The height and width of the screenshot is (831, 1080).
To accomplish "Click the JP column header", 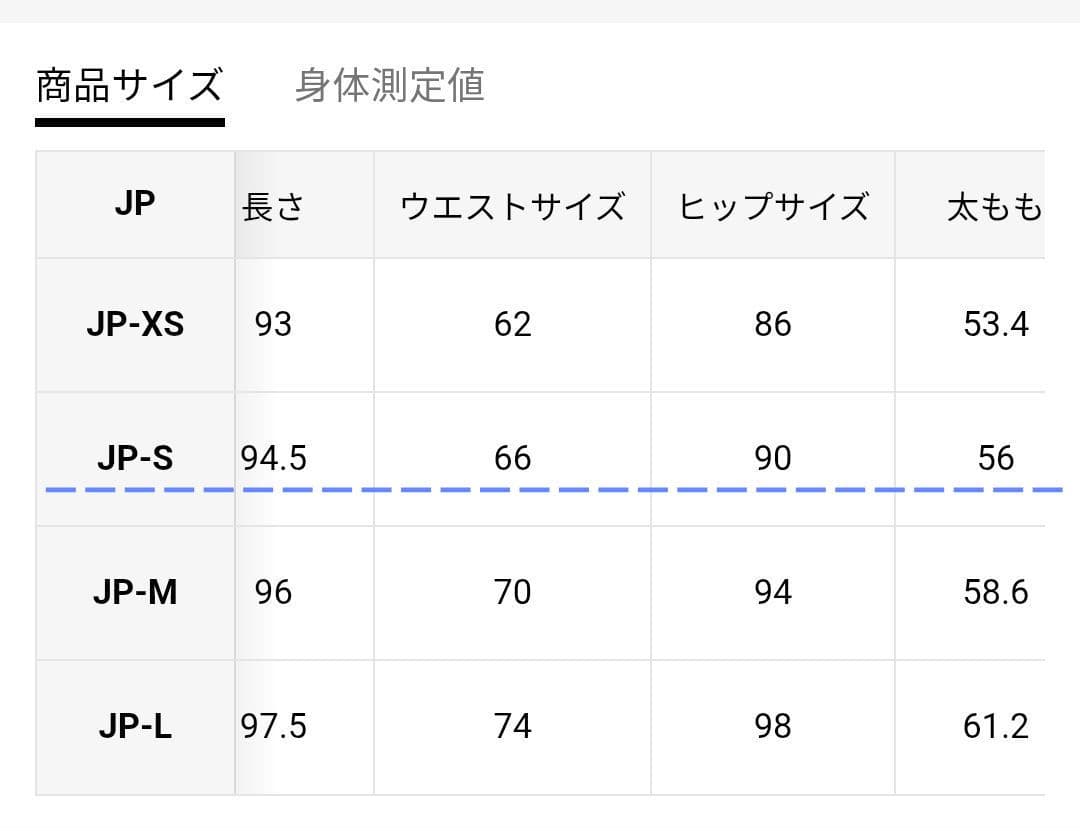I will pyautogui.click(x=135, y=204).
